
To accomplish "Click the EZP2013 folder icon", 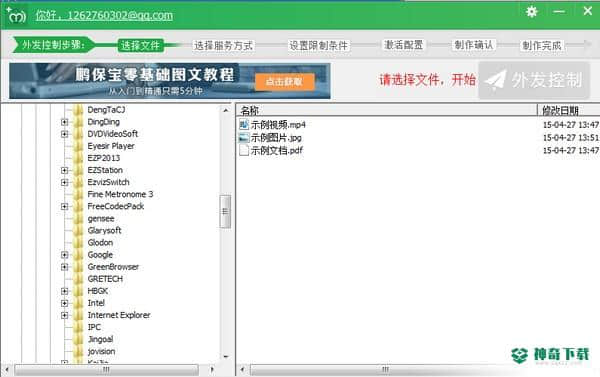I will pyautogui.click(x=78, y=158).
